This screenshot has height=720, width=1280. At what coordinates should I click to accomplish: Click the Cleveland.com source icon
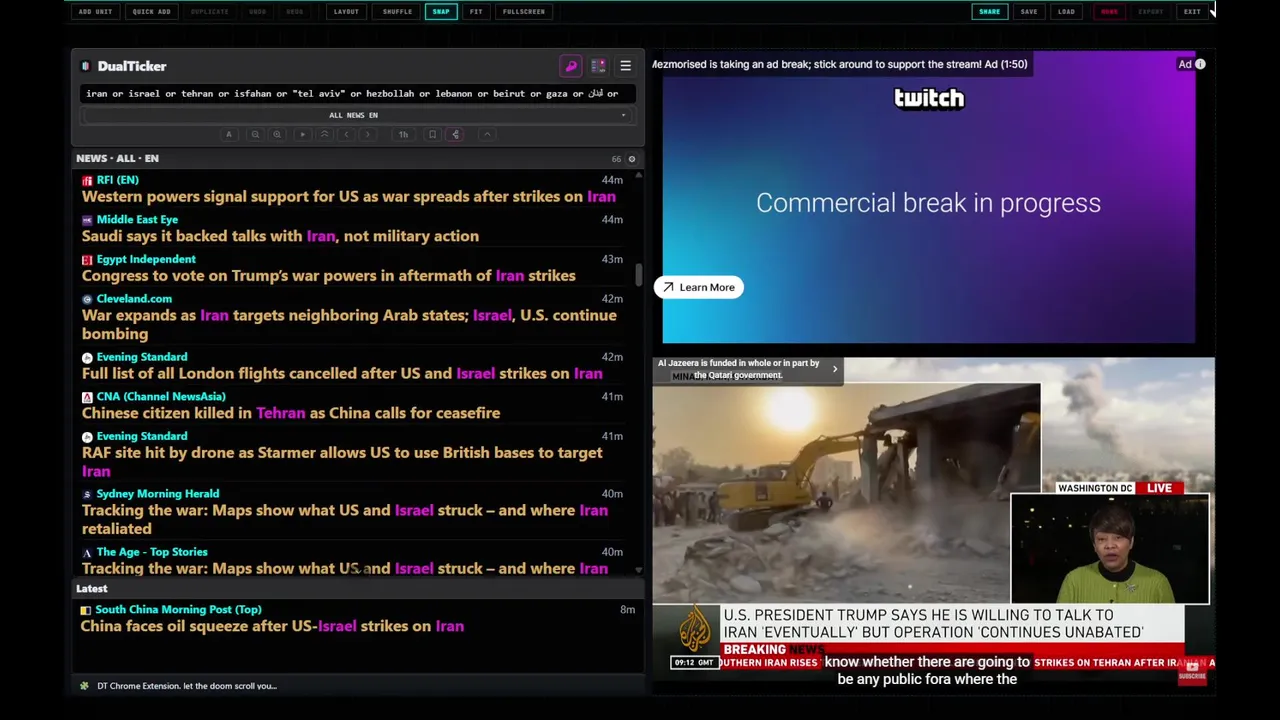87,299
